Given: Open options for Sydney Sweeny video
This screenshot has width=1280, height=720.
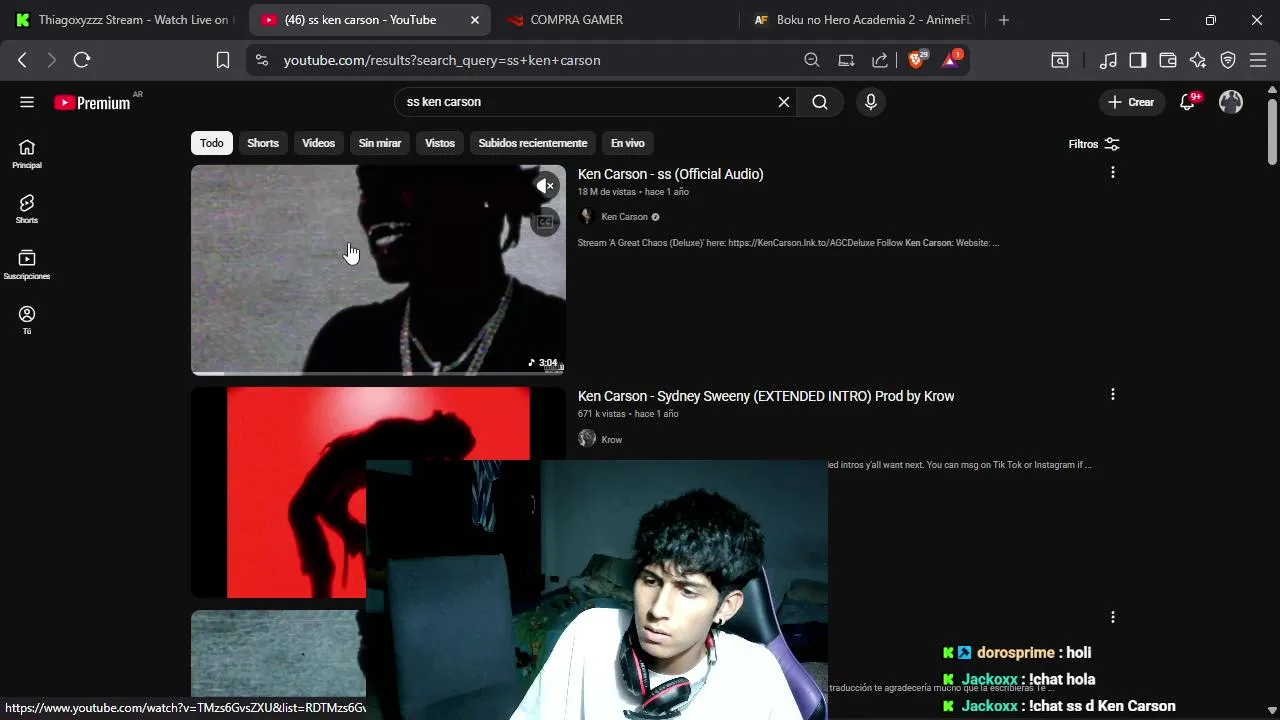Looking at the screenshot, I should coord(1112,395).
